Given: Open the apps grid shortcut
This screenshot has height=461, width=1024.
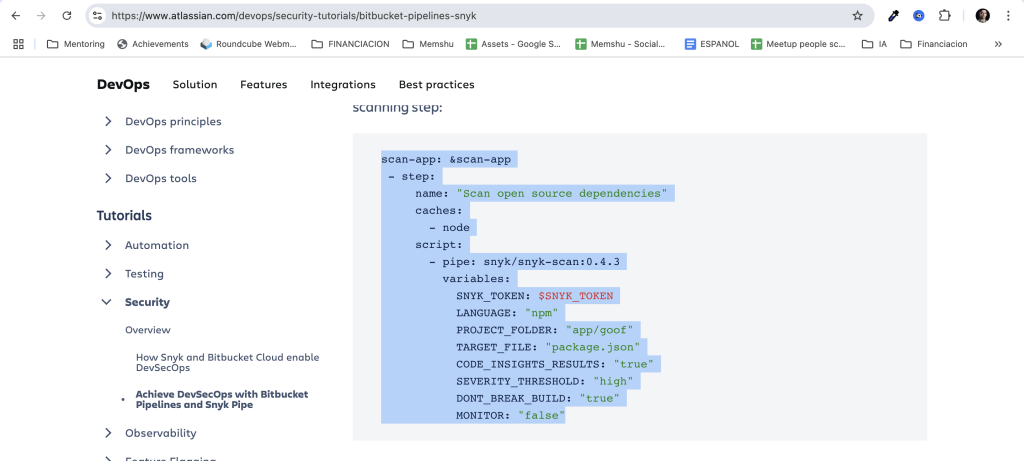Looking at the screenshot, I should (18, 44).
